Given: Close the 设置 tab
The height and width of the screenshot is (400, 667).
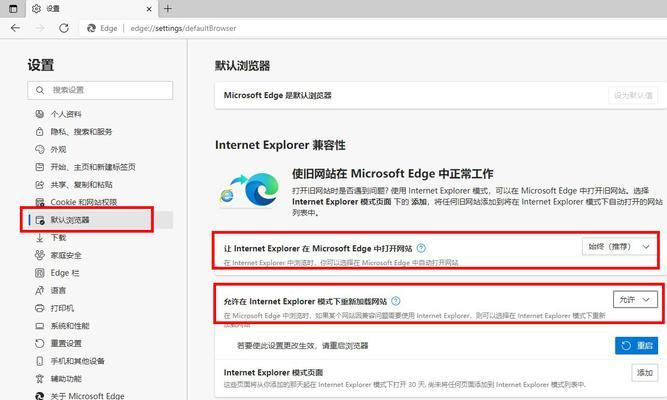Looking at the screenshot, I should [x=149, y=9].
